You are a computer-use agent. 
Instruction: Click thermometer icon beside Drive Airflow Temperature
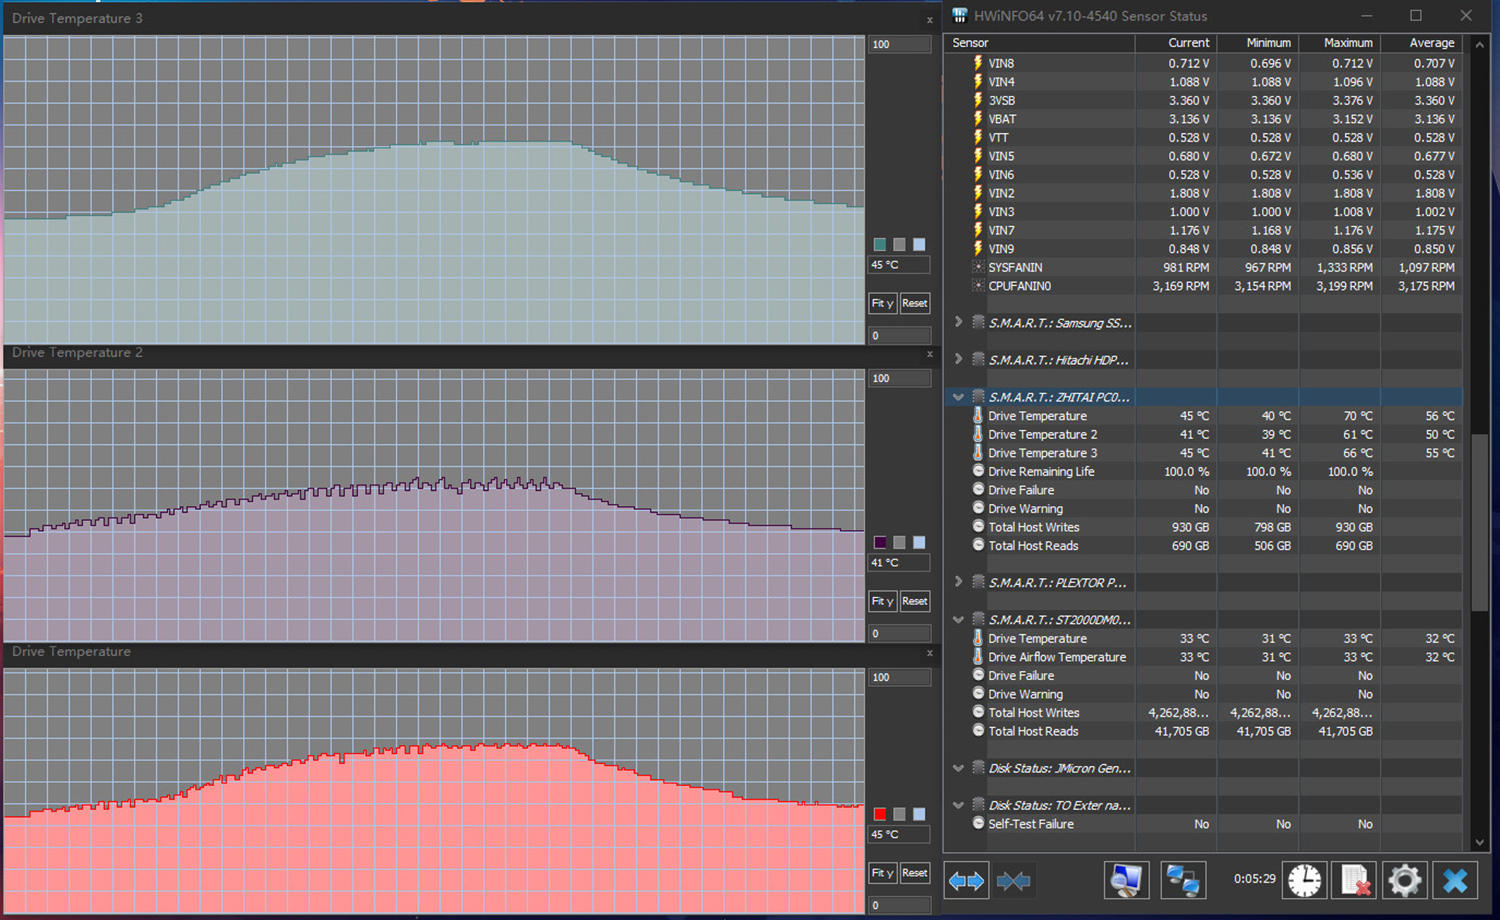(978, 657)
